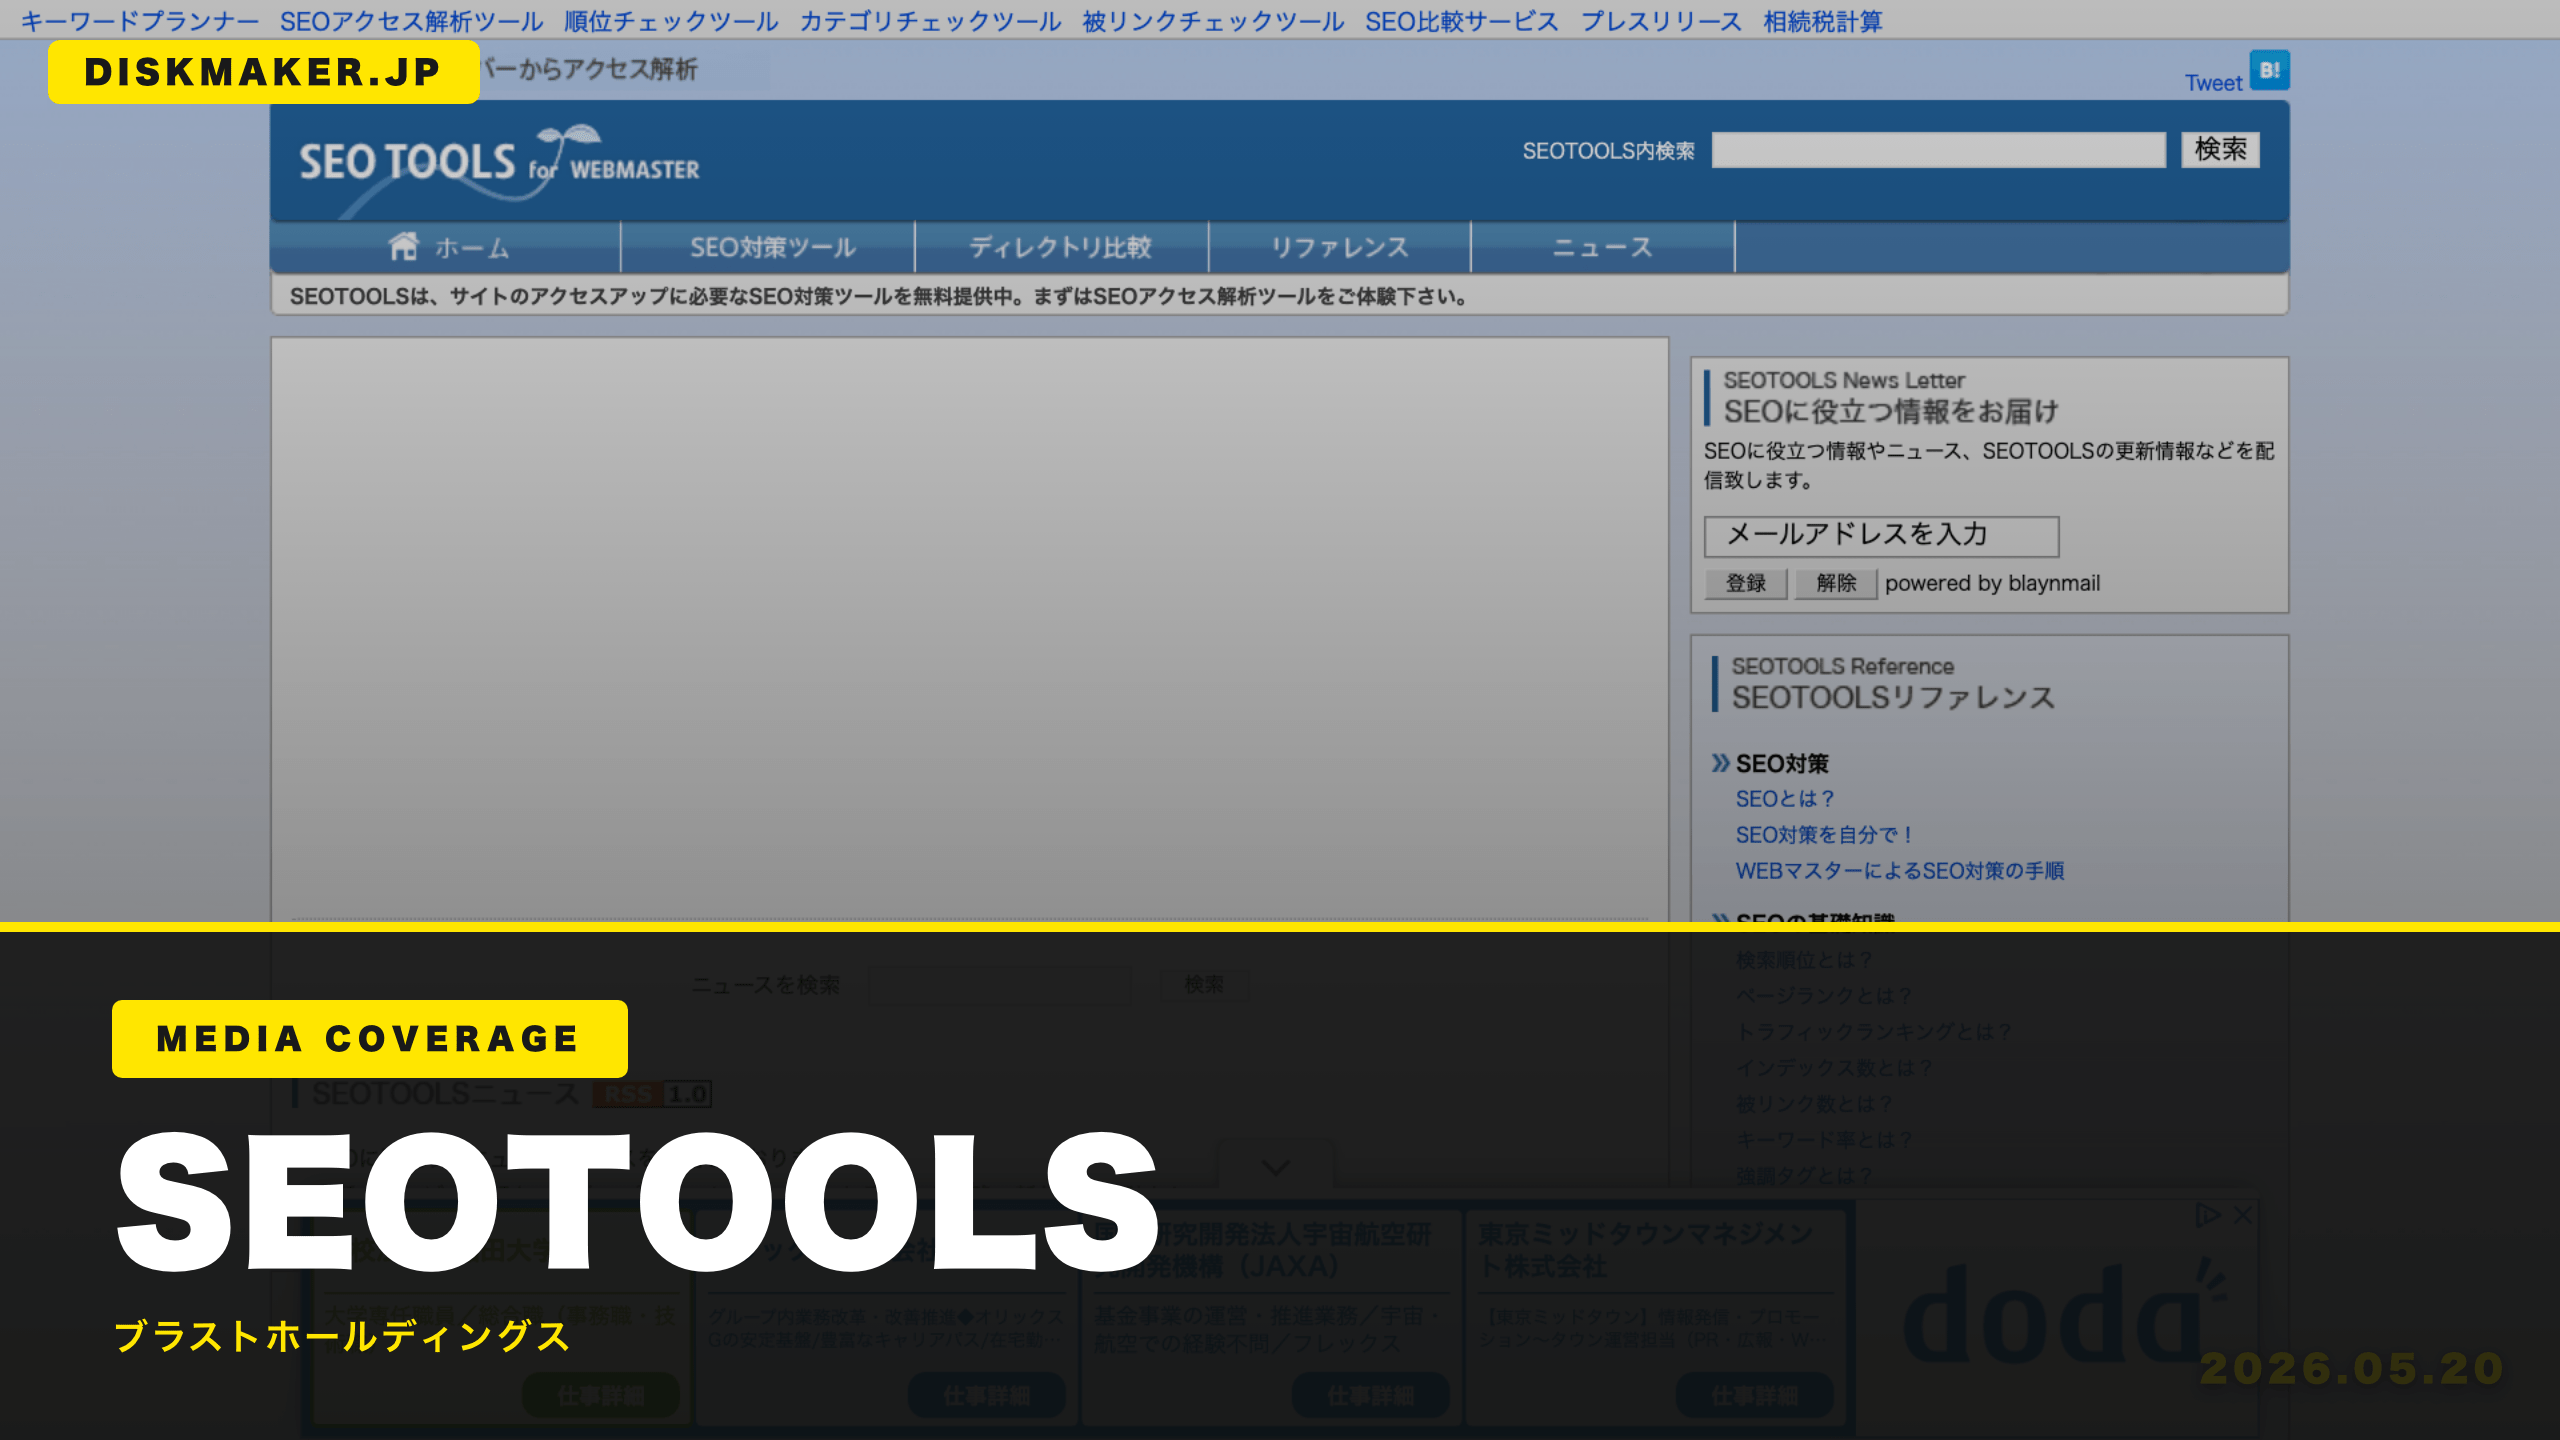2560x1440 pixels.
Task: Open the リファレンス menu tab
Action: 1339,247
